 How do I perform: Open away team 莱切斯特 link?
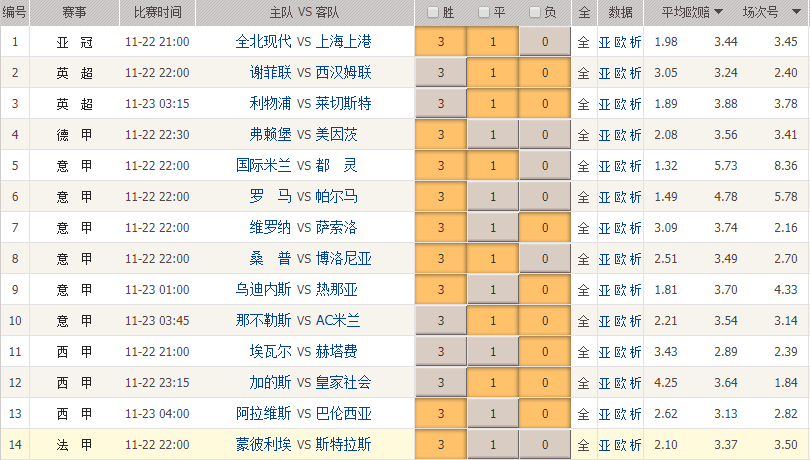344,103
